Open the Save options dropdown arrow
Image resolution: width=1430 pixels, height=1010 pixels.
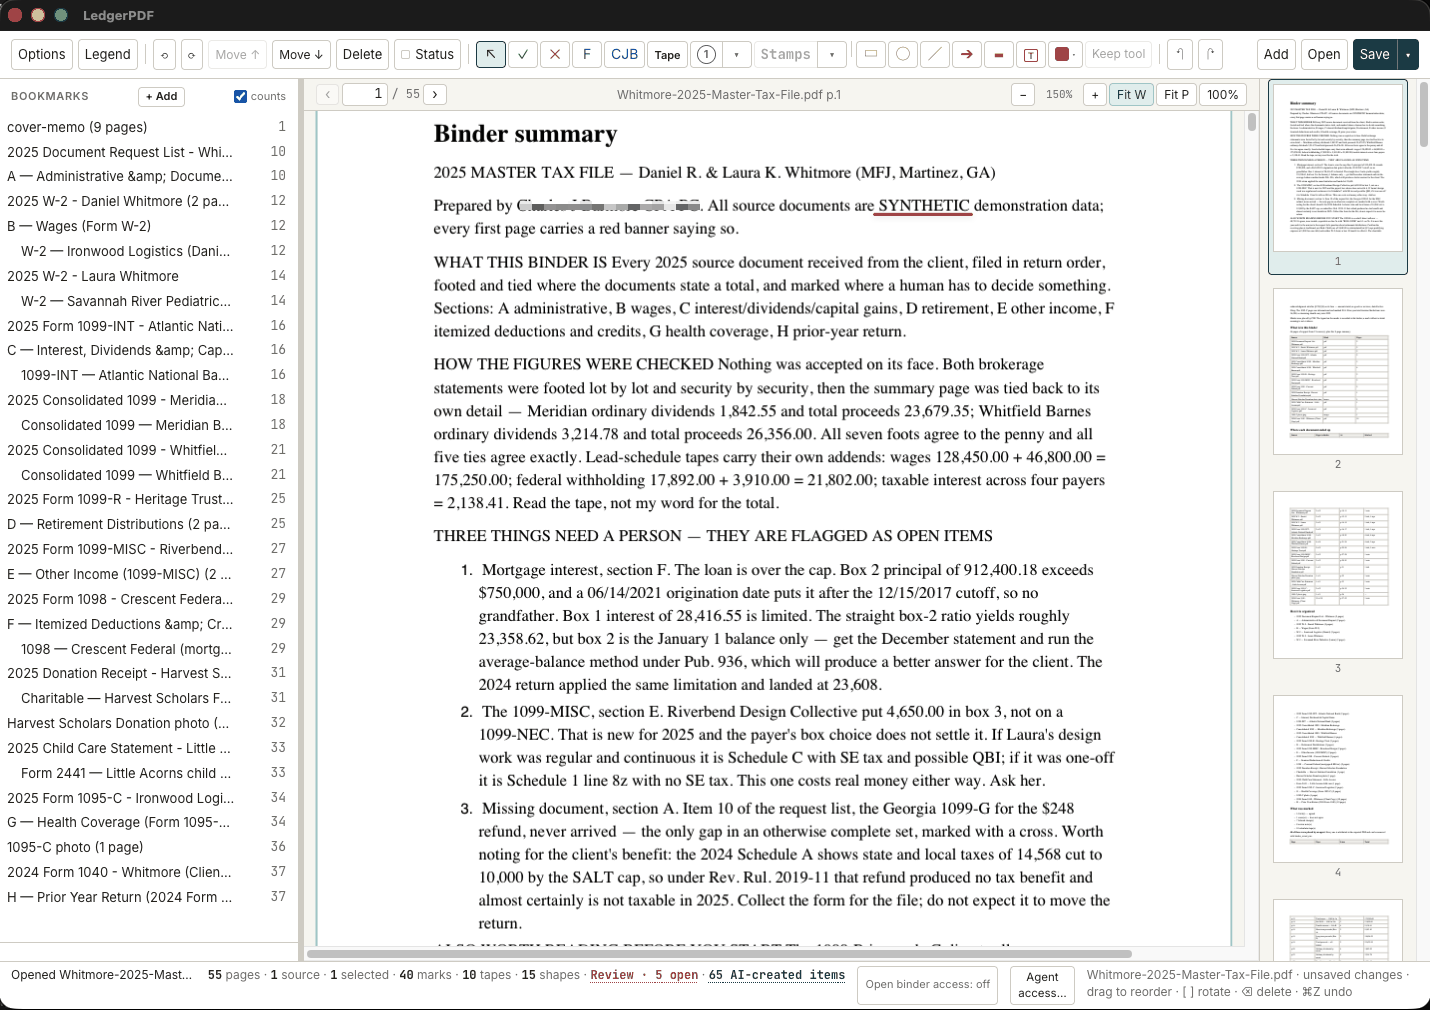click(1408, 54)
